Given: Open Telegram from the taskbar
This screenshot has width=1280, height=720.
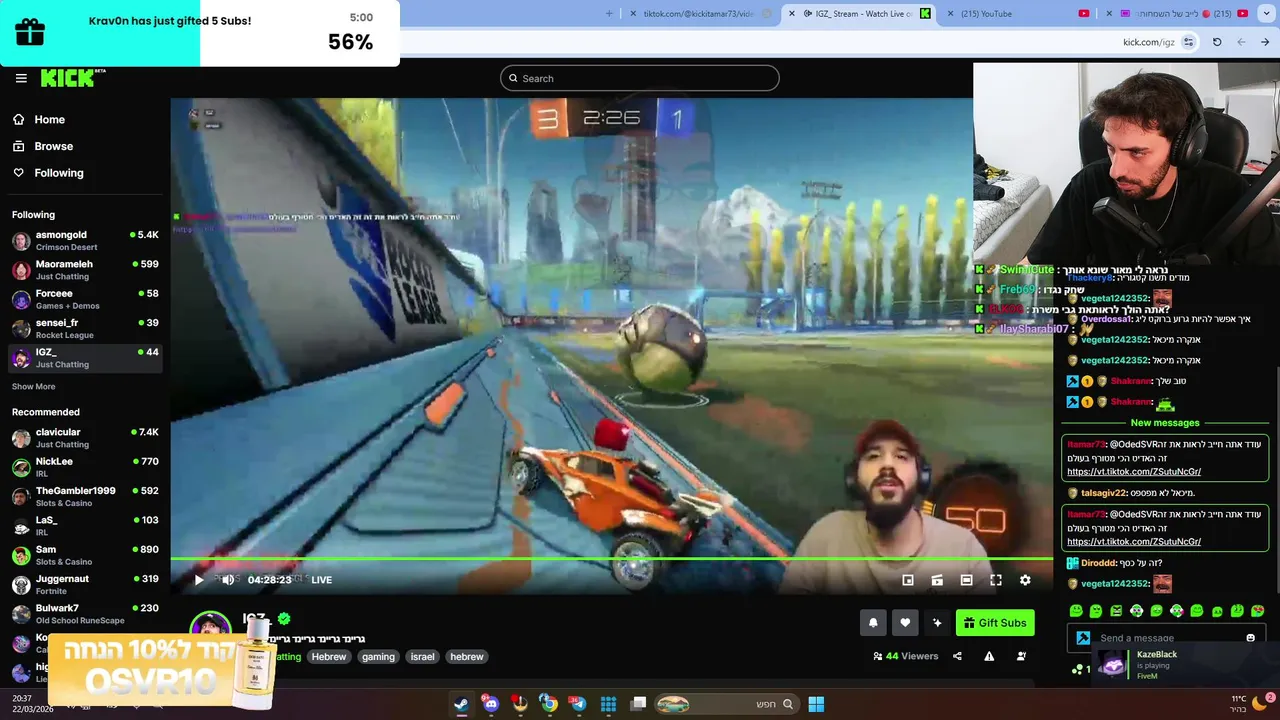Looking at the screenshot, I should point(578,704).
